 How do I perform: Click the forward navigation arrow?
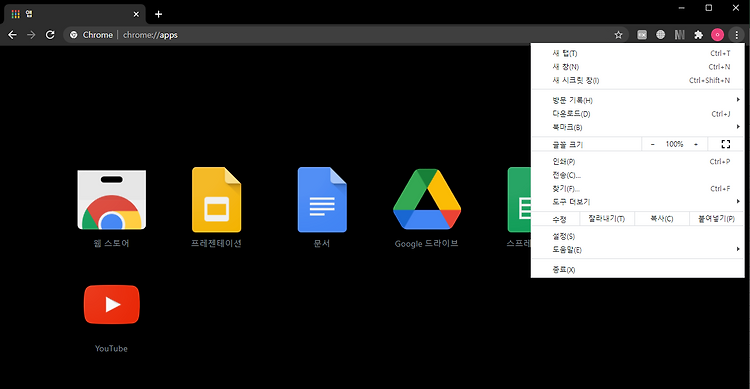point(31,35)
